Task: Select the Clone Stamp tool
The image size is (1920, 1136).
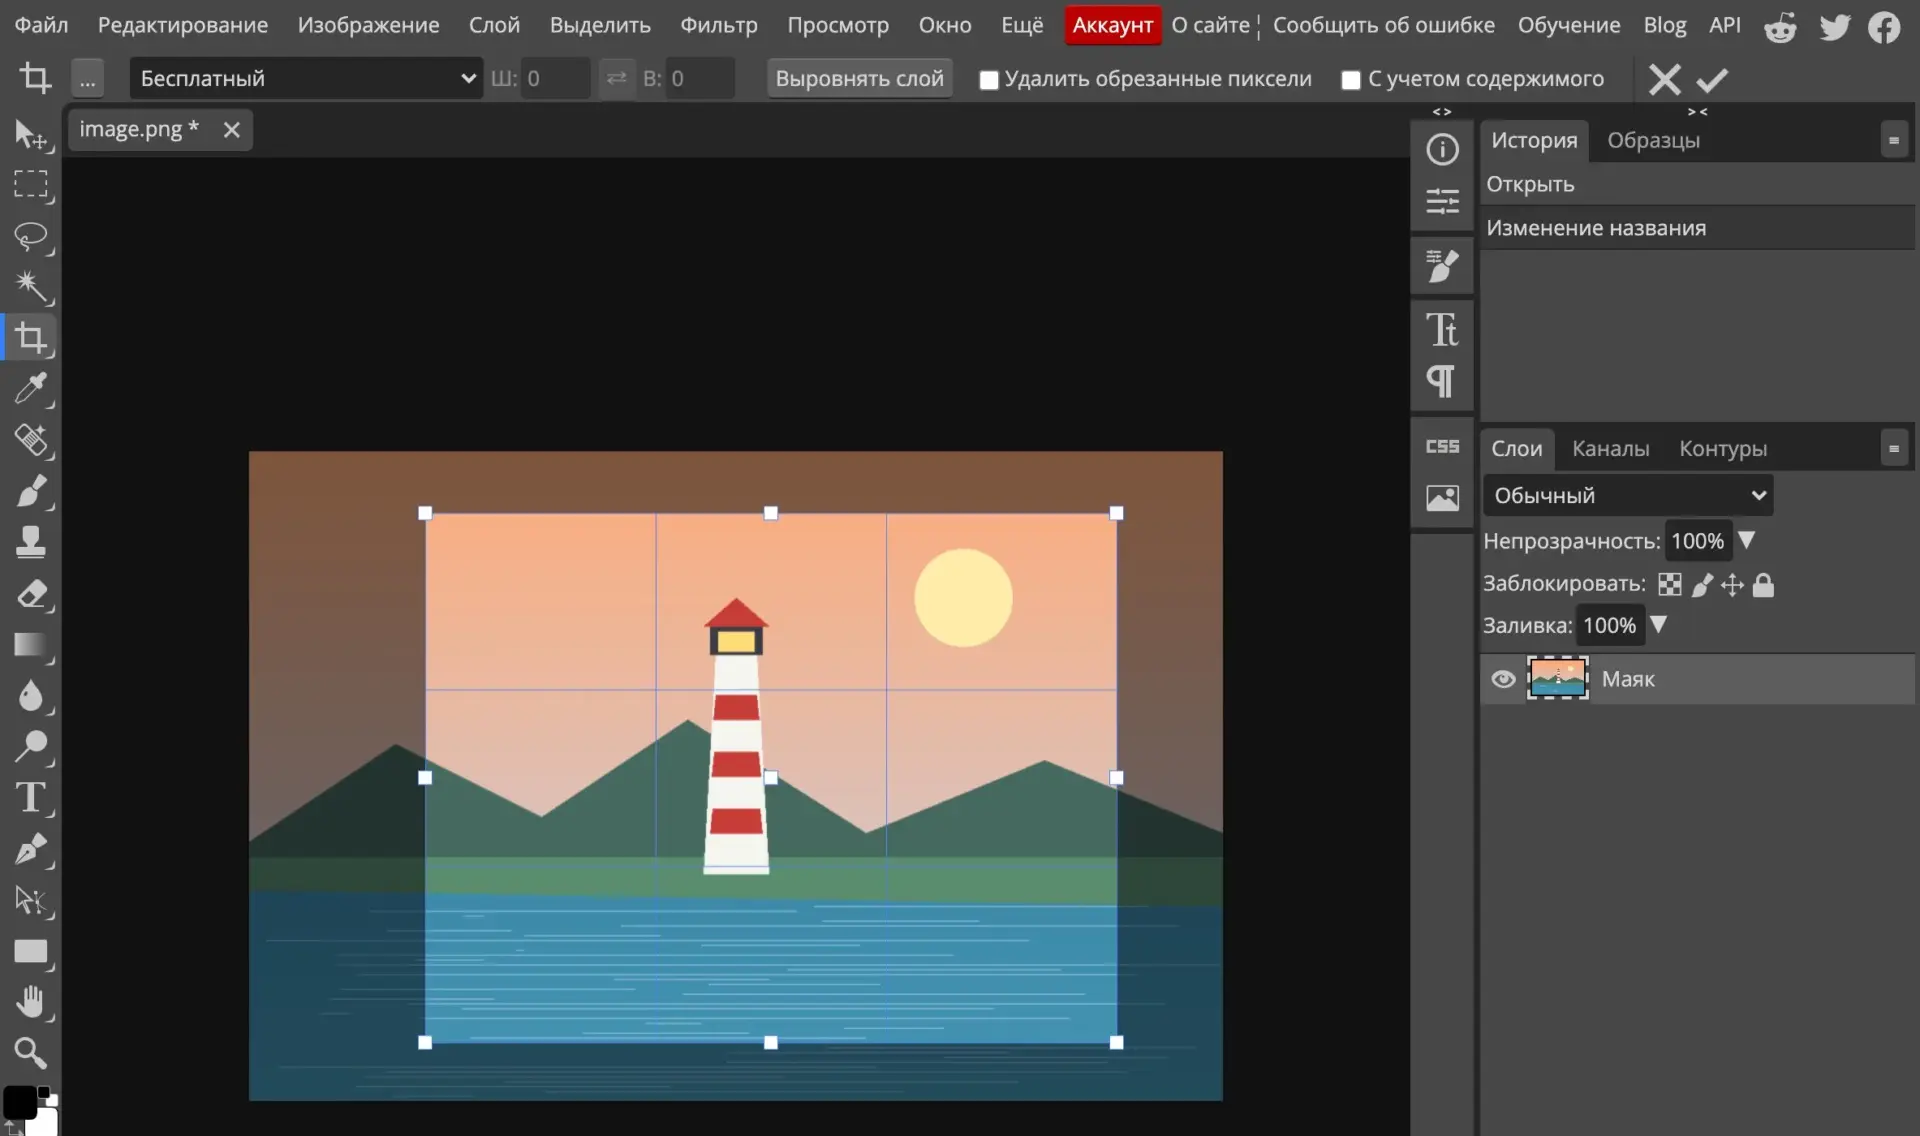Action: click(31, 542)
